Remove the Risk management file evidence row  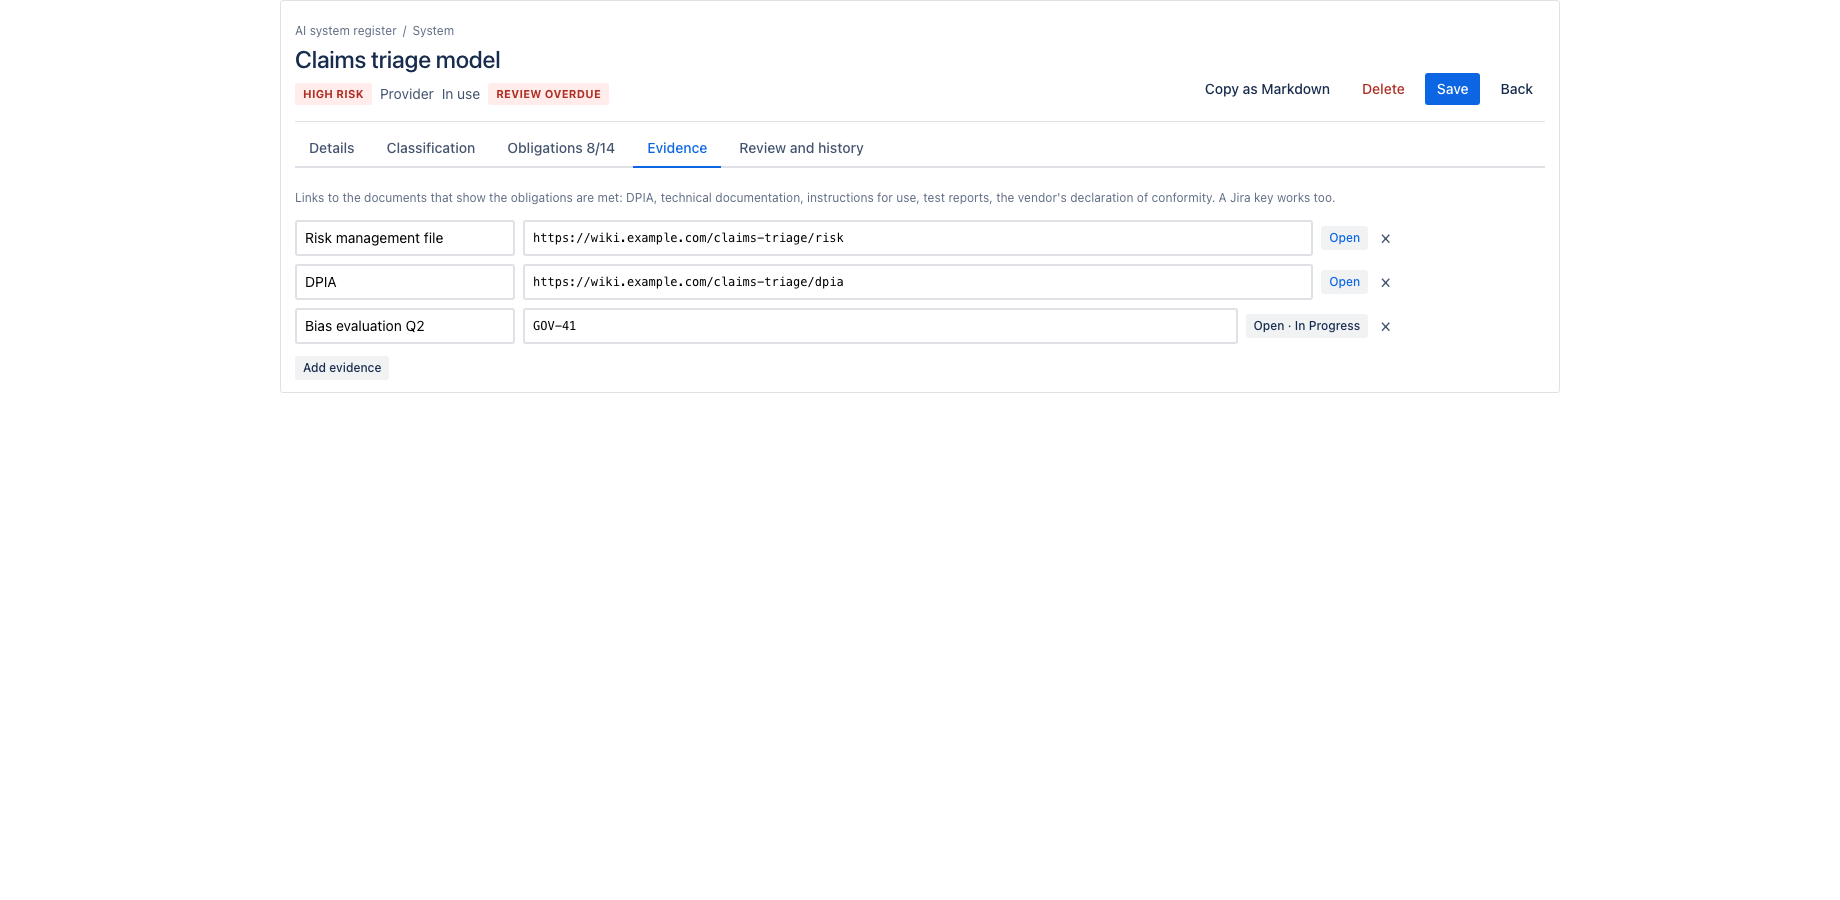click(x=1385, y=238)
